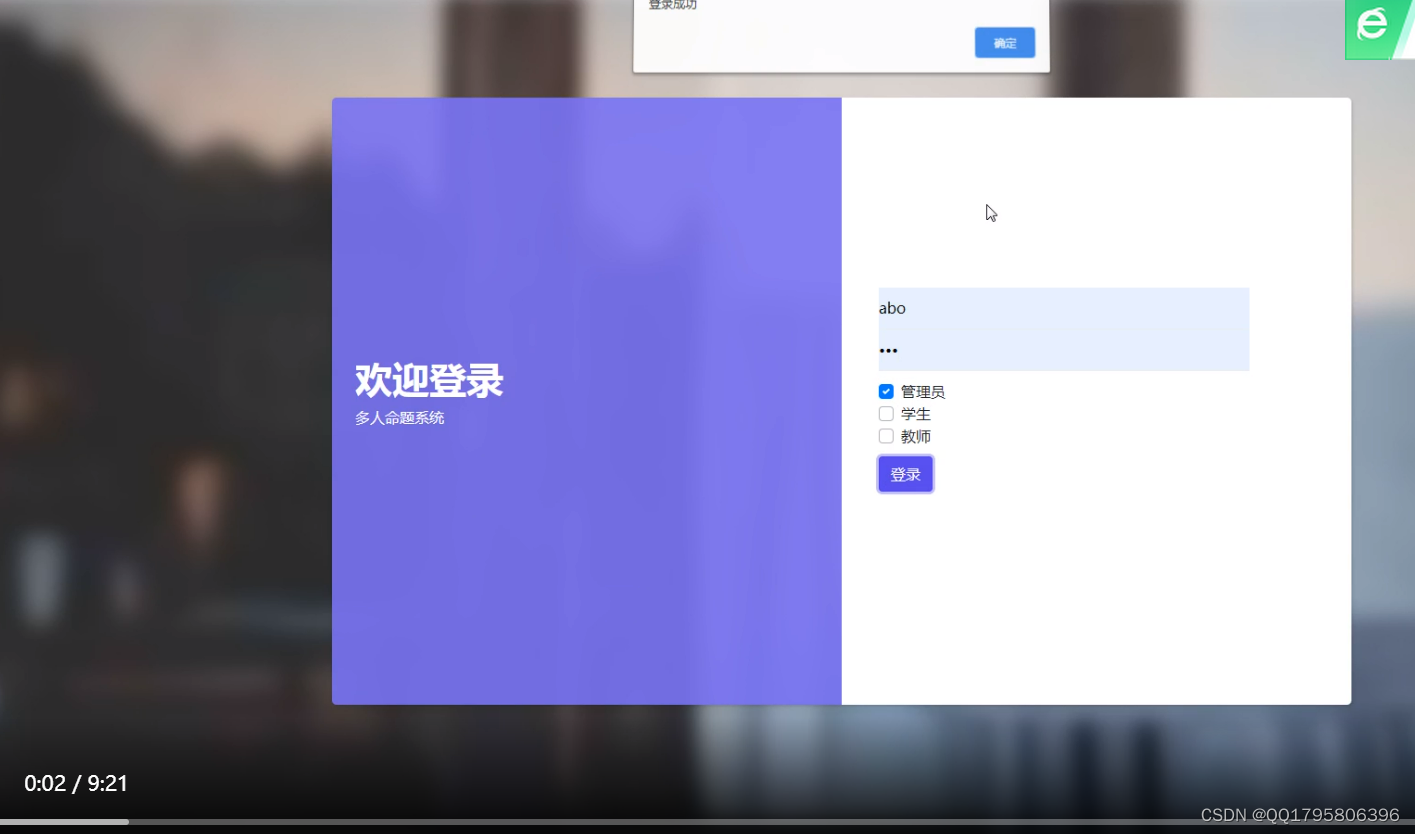The width and height of the screenshot is (1415, 834).
Task: Click the 登录成功 message in alert
Action: click(673, 5)
